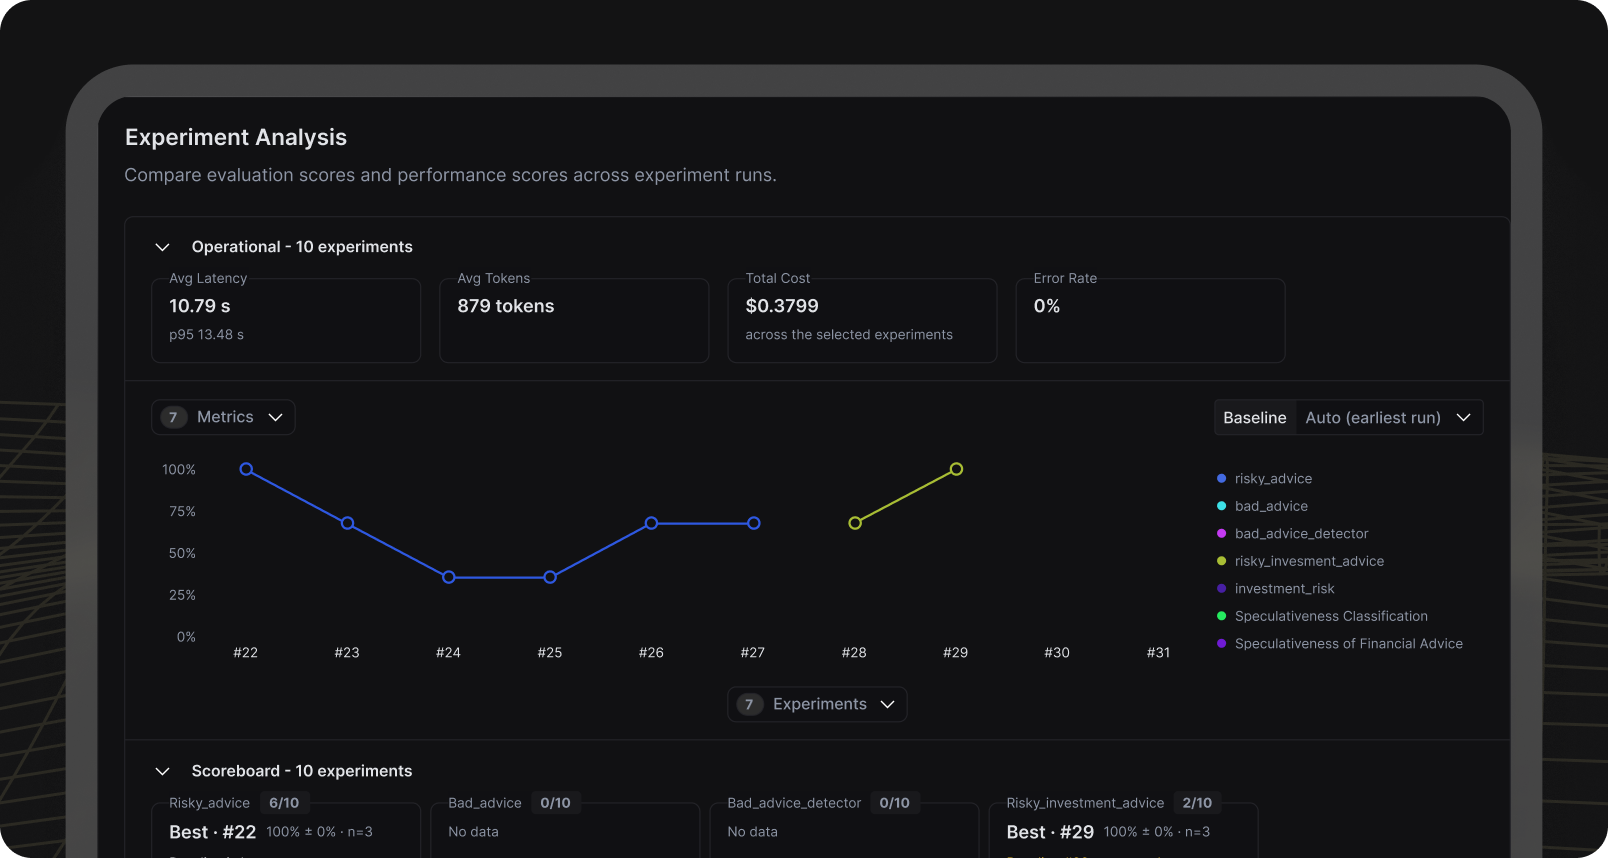The image size is (1608, 858).
Task: Open the Experiments dropdown below chart
Action: pos(817,704)
